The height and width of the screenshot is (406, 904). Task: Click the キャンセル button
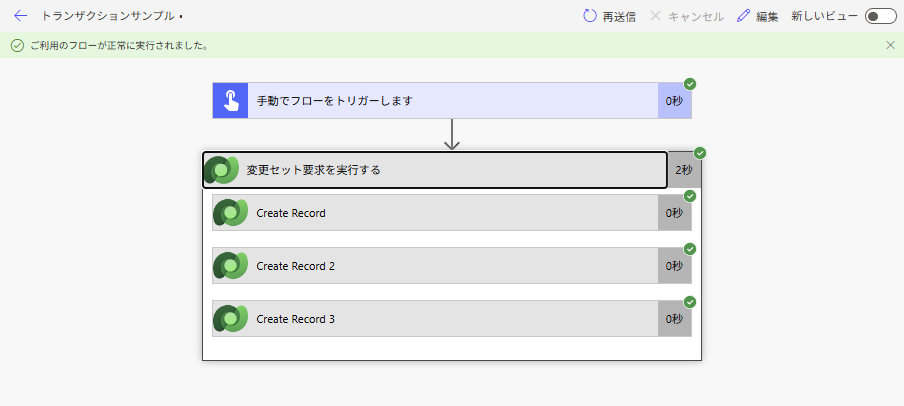(686, 16)
